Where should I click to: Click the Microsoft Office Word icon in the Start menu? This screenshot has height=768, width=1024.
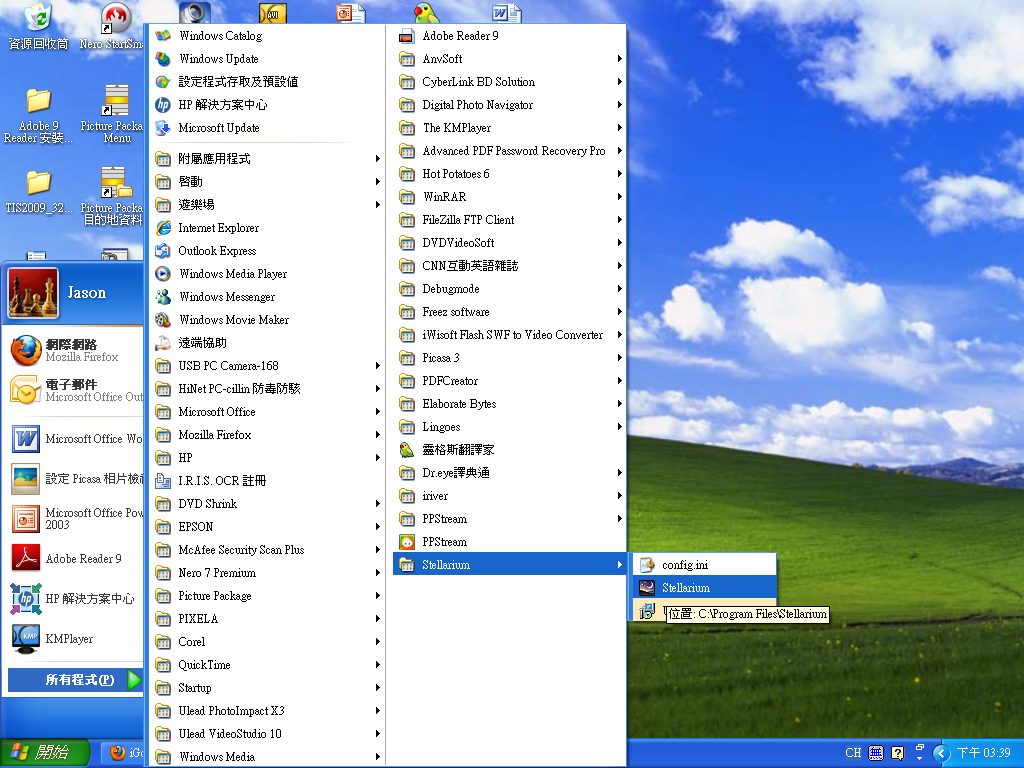tap(26, 439)
